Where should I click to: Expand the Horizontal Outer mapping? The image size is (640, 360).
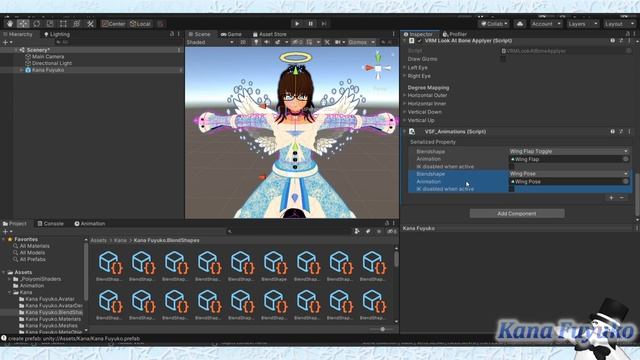click(x=404, y=95)
